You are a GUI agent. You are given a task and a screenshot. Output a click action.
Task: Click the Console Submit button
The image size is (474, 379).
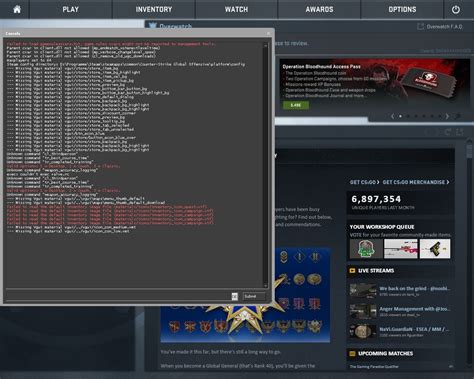[254, 296]
